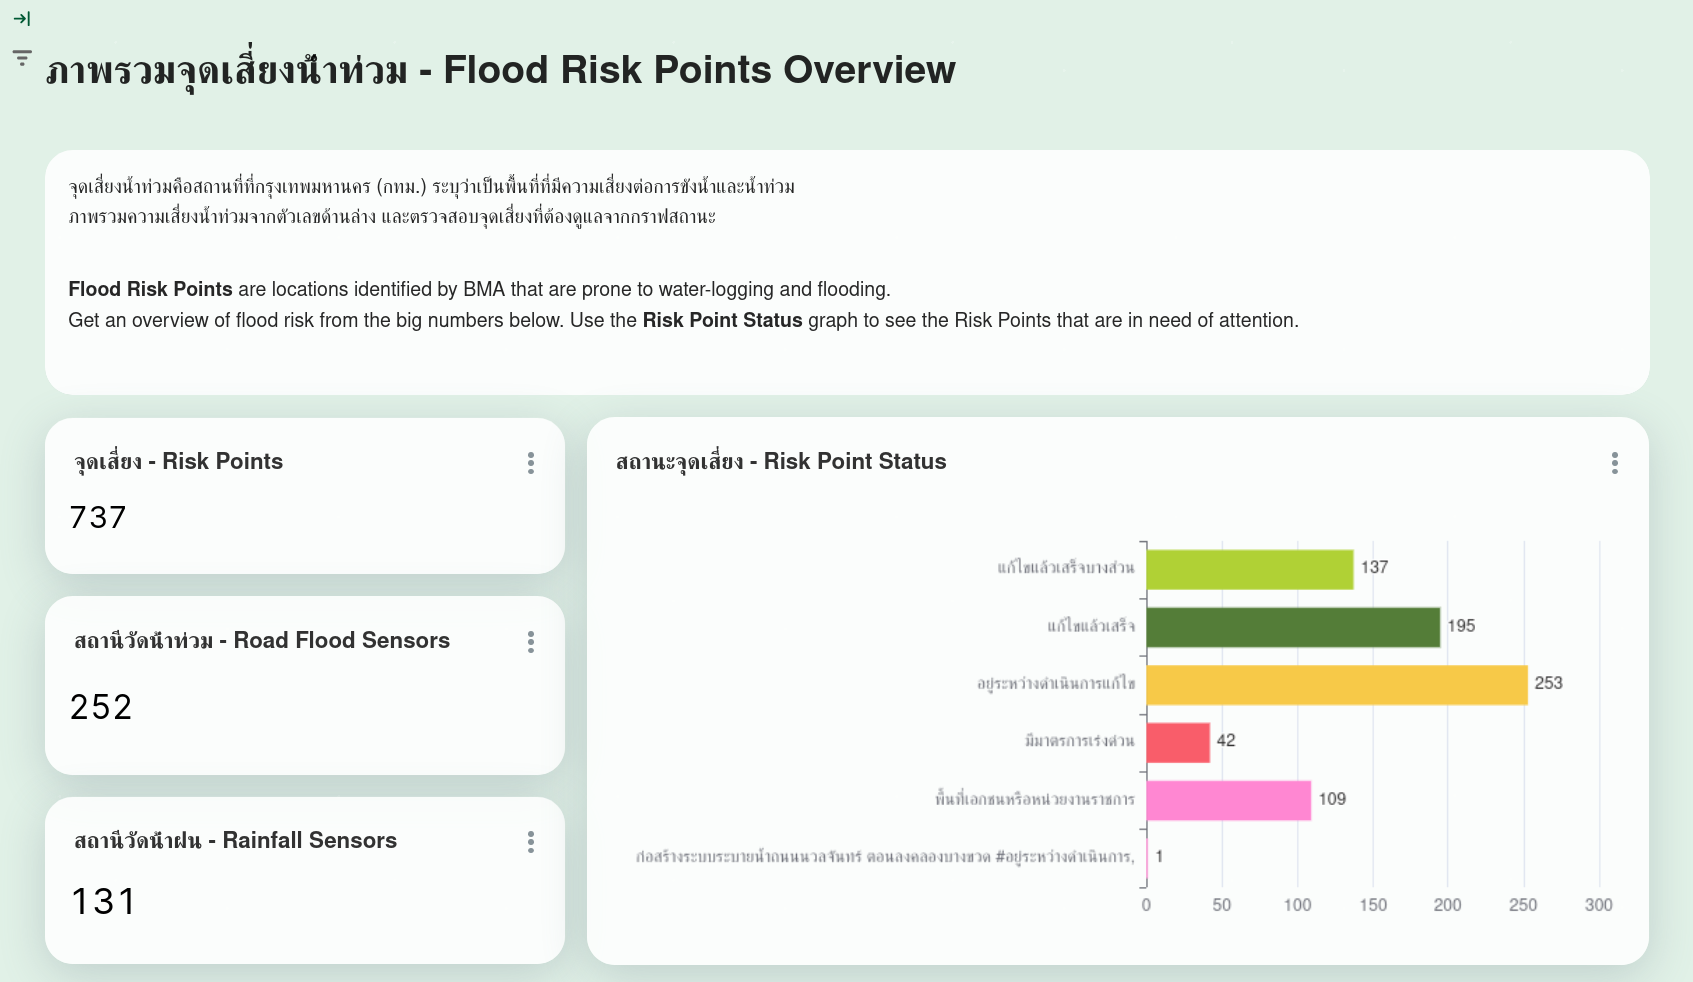Click the Rainfall Sensors card title

click(236, 841)
